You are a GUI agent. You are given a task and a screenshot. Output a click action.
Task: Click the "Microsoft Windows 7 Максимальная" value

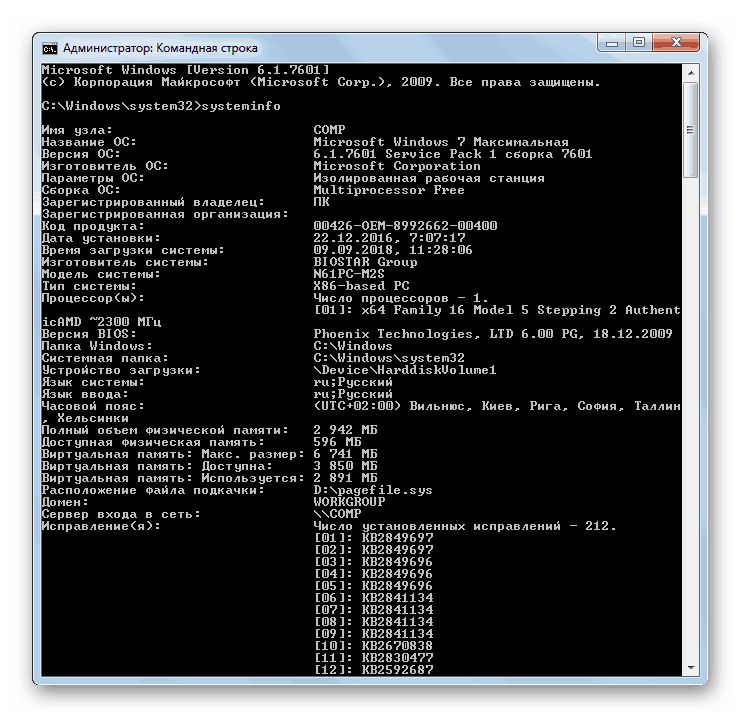click(440, 142)
